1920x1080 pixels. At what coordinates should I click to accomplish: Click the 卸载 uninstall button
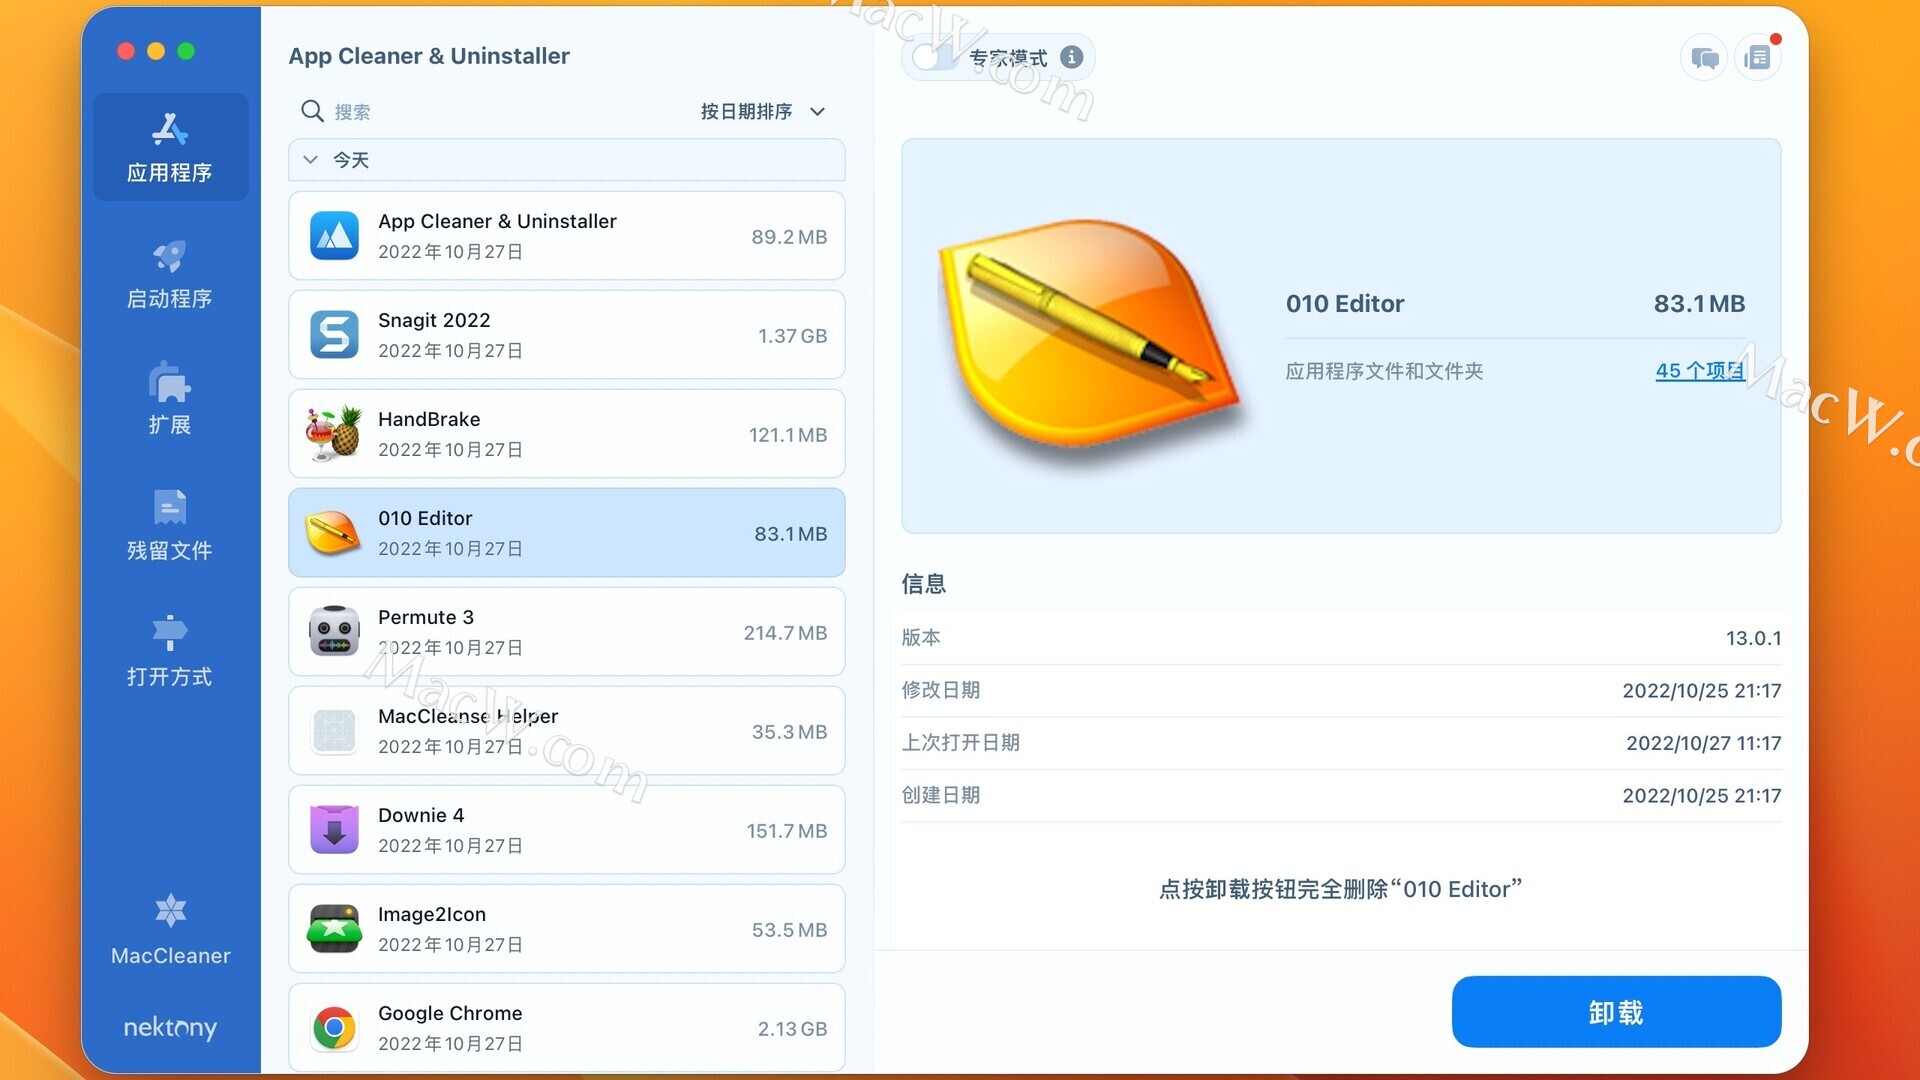1616,1012
